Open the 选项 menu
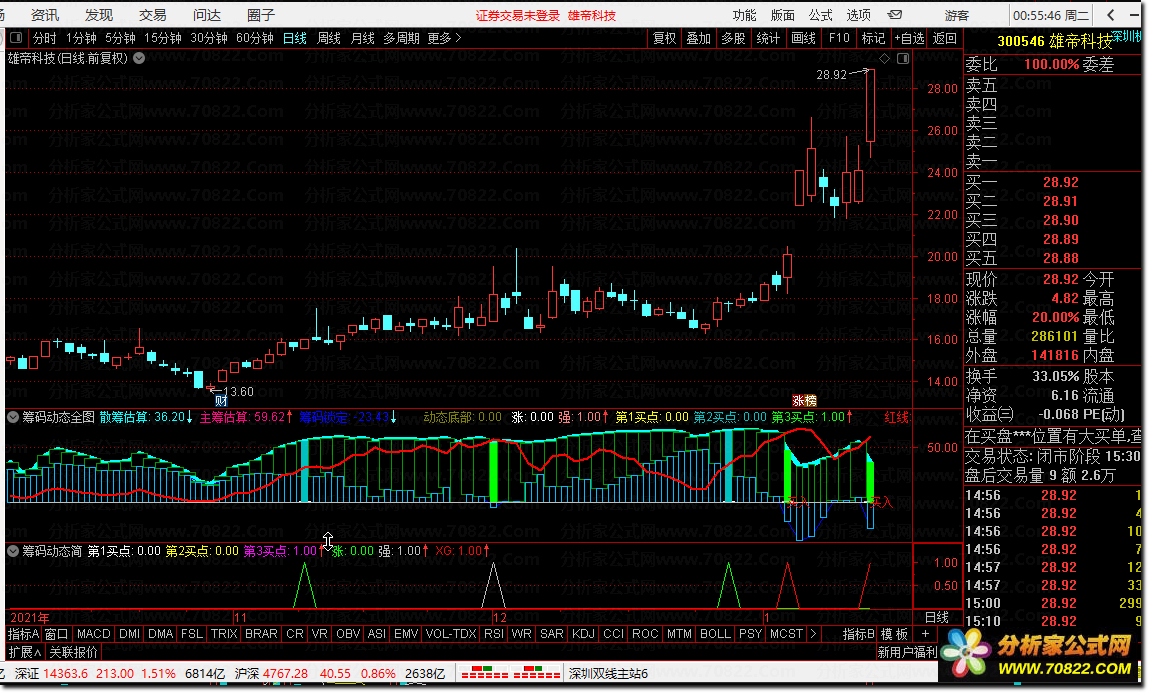This screenshot has width=1150, height=693. [859, 15]
